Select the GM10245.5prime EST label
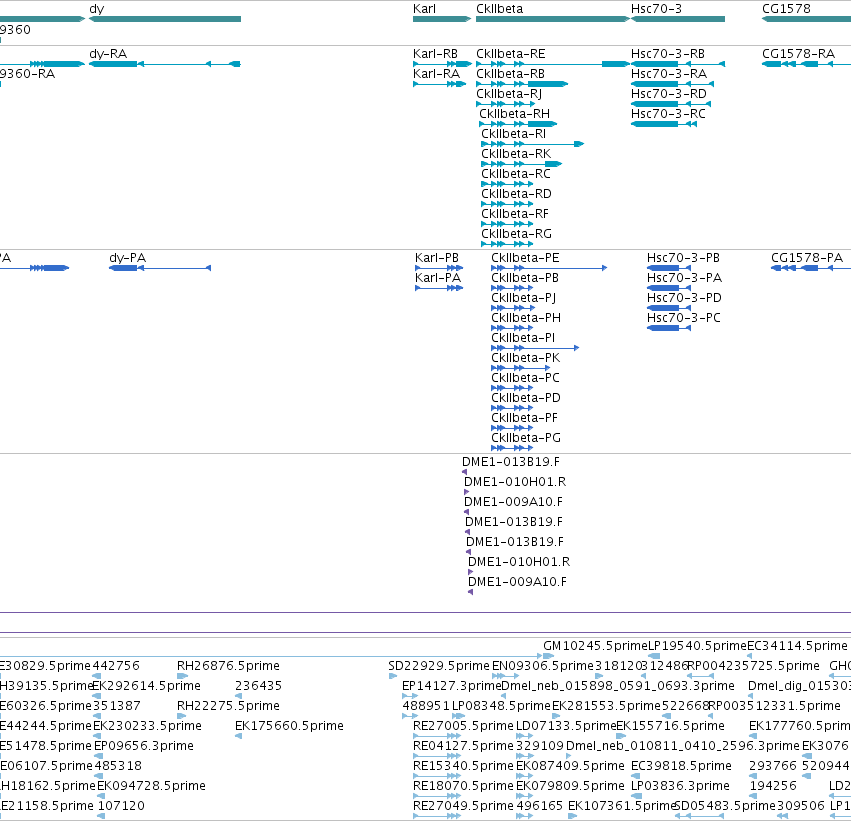851x821 pixels. (x=595, y=646)
